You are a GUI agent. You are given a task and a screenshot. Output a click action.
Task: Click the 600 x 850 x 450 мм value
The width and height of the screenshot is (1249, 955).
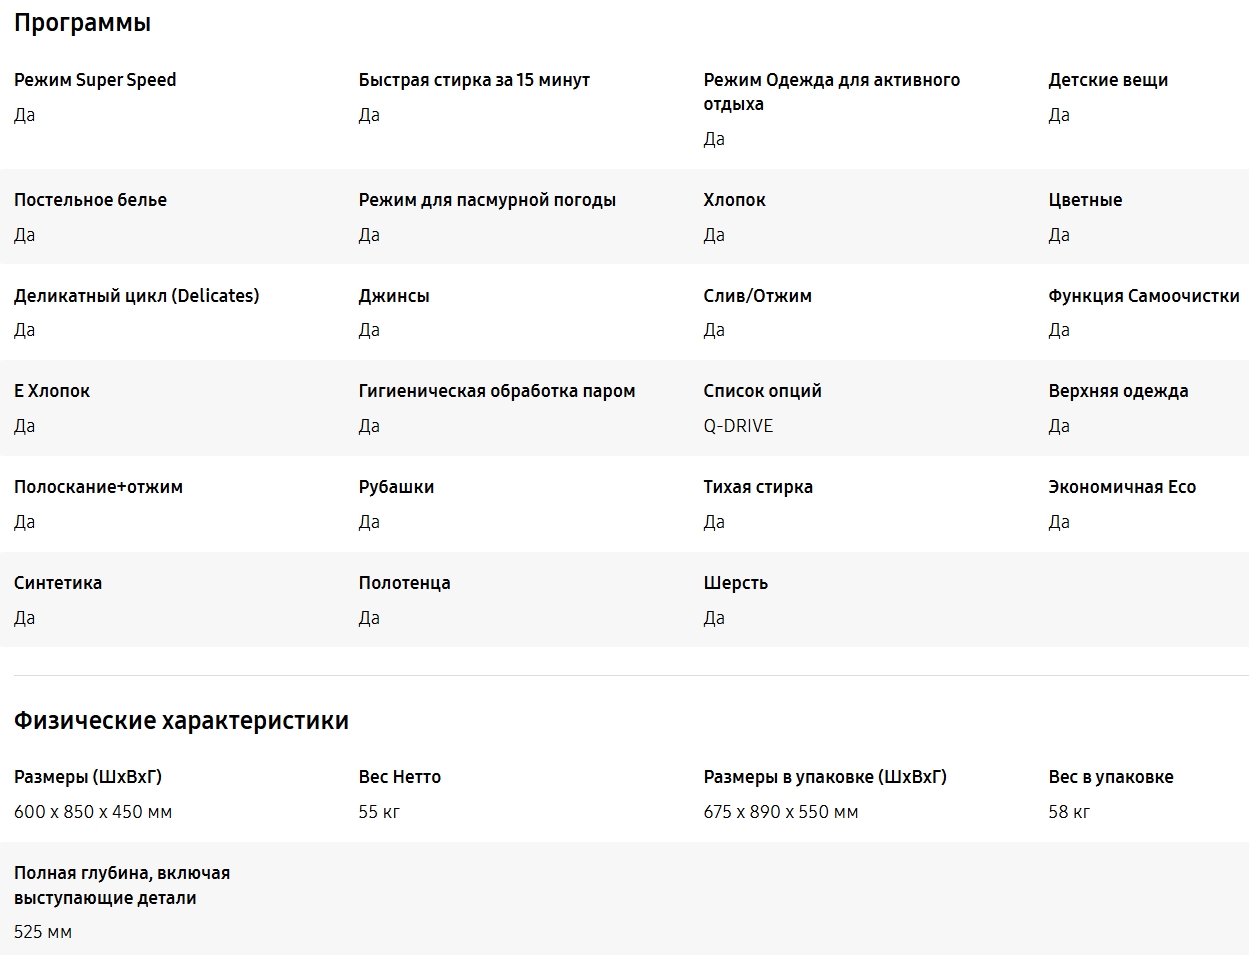(93, 812)
